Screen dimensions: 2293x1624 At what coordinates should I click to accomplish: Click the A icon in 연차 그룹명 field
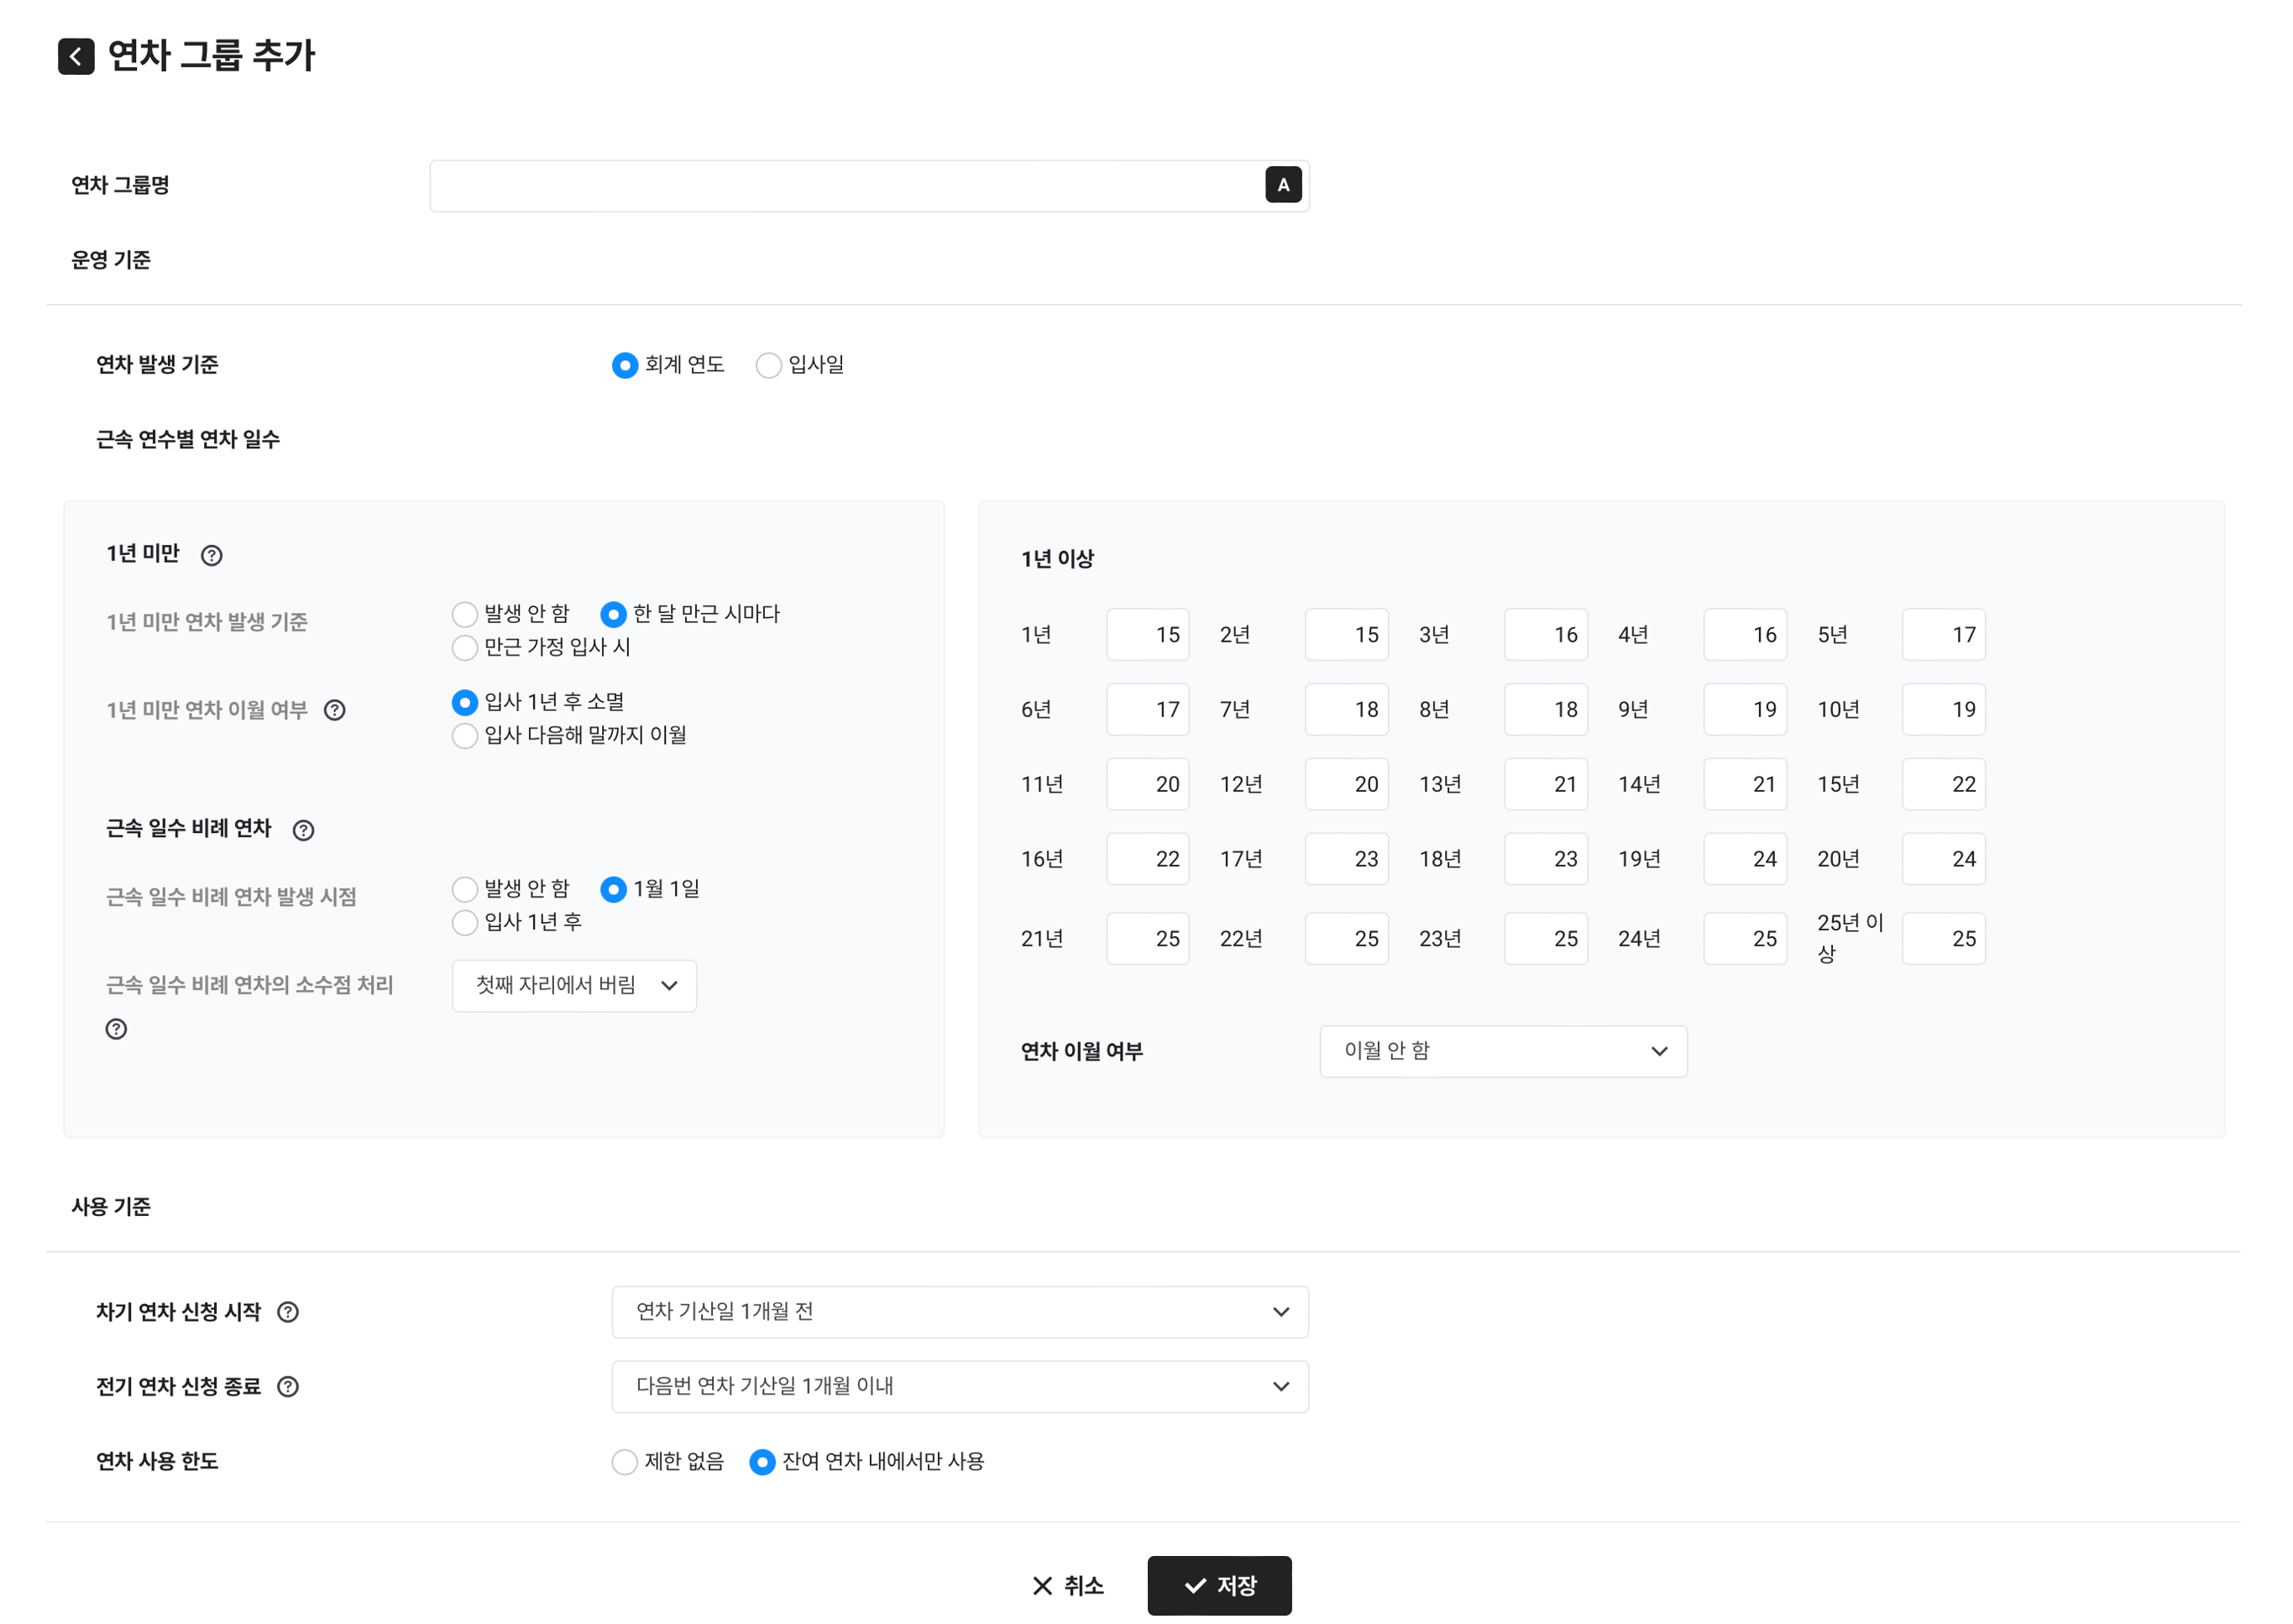(x=1282, y=185)
